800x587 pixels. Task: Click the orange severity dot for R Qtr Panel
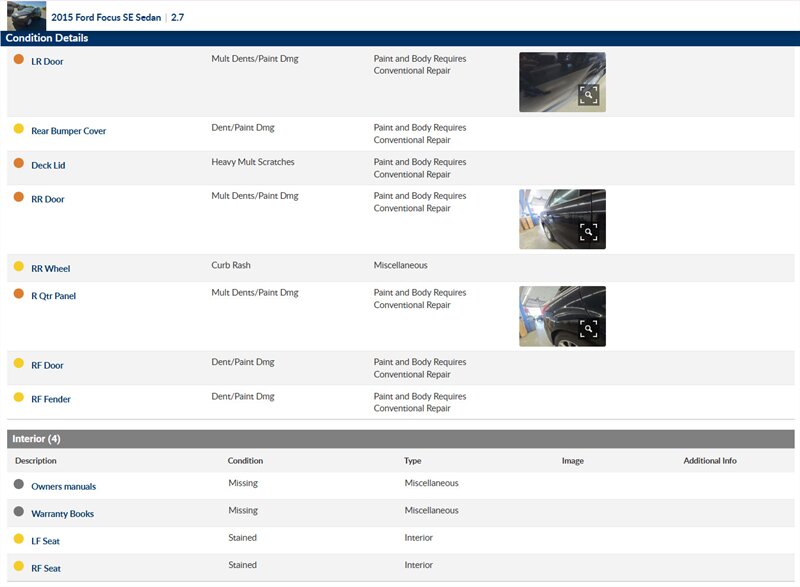tap(19, 293)
